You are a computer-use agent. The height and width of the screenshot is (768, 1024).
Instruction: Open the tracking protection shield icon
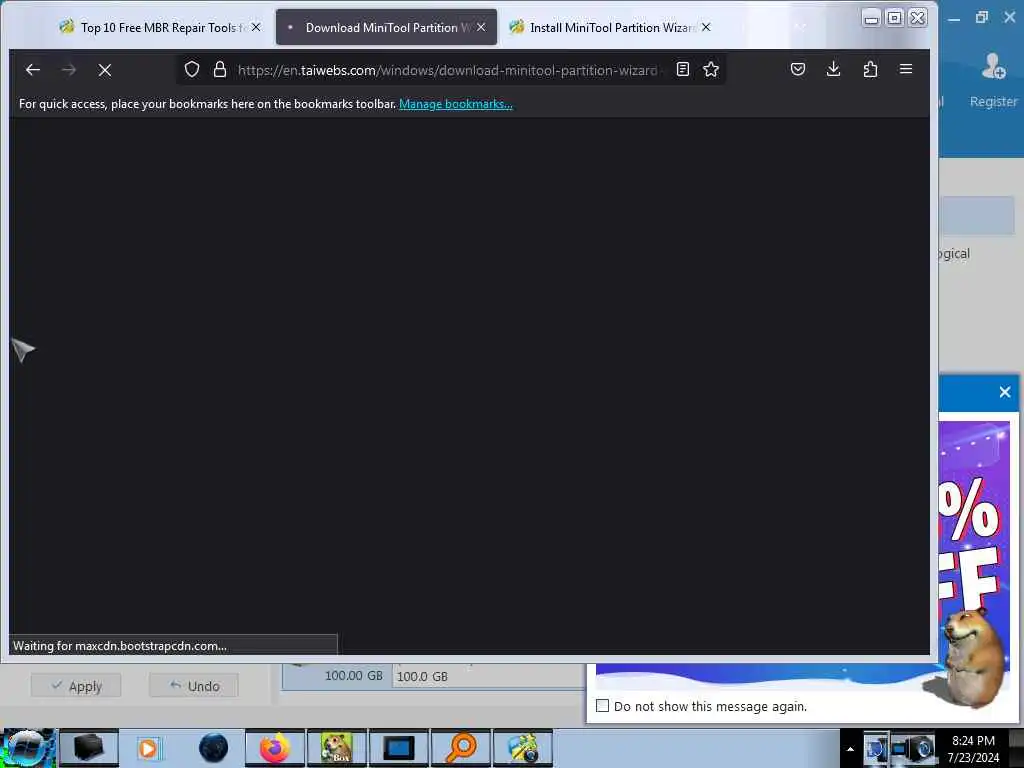(191, 69)
